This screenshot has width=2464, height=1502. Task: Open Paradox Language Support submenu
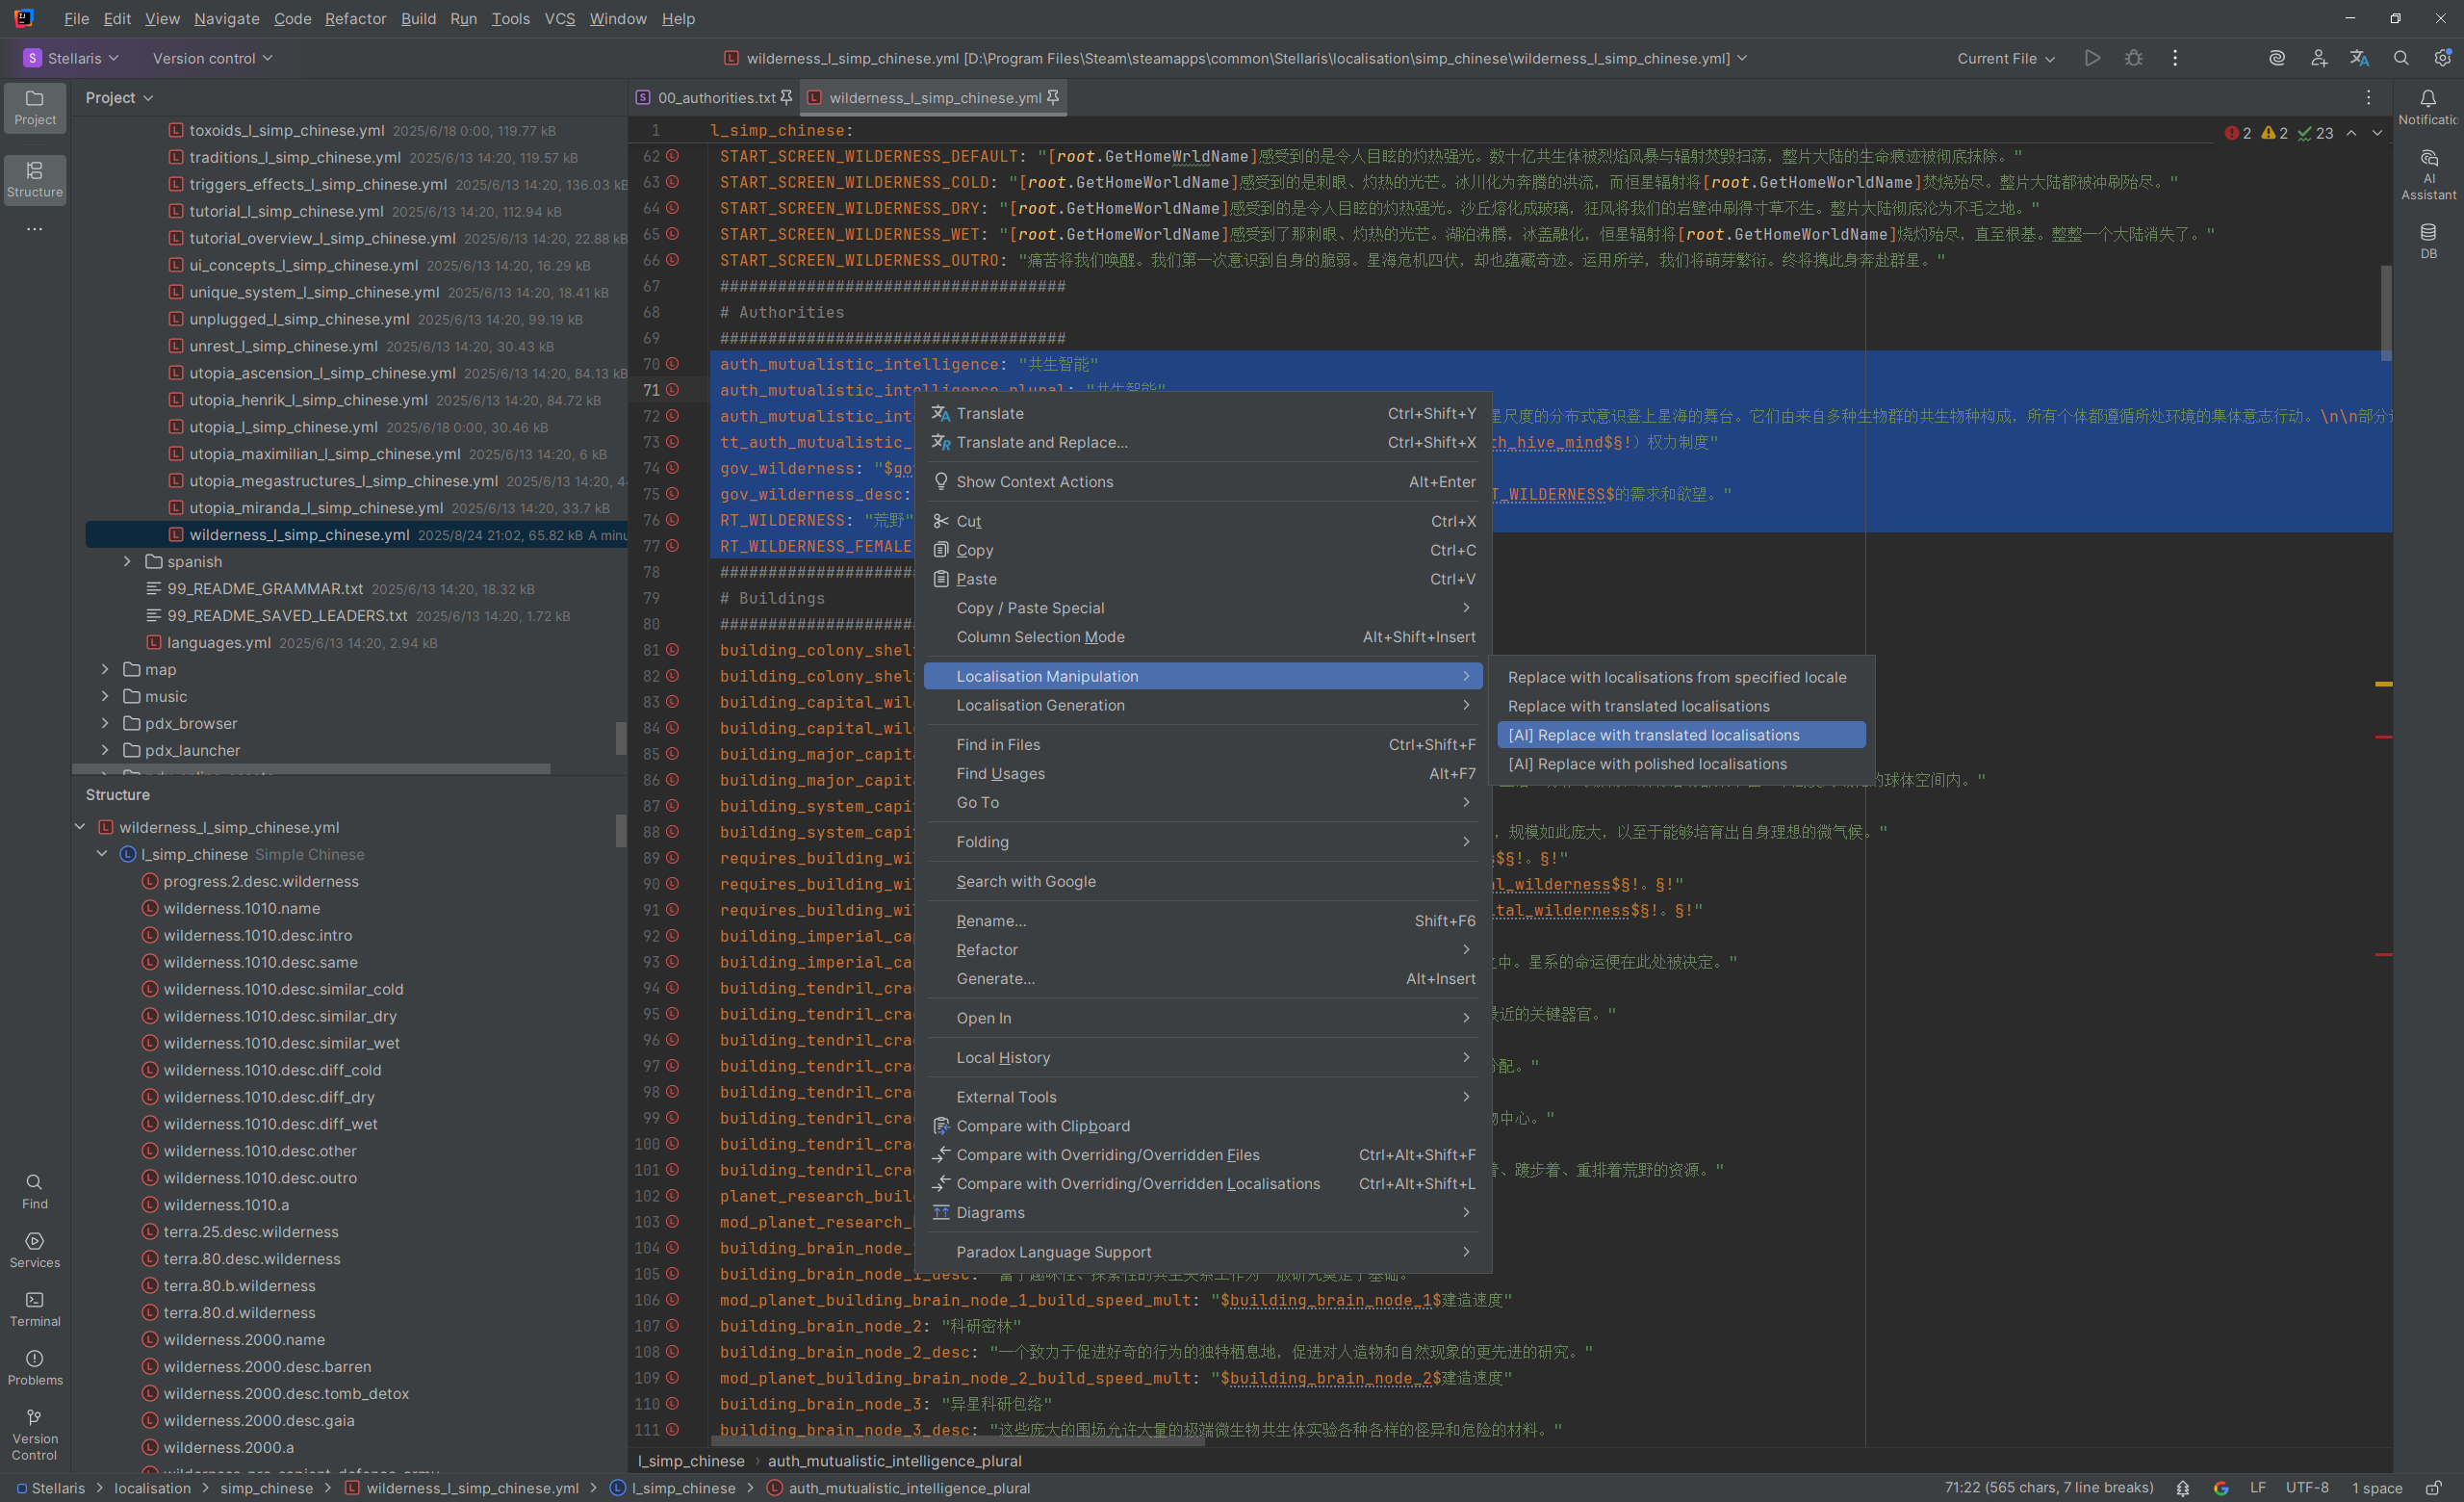coord(1203,1252)
